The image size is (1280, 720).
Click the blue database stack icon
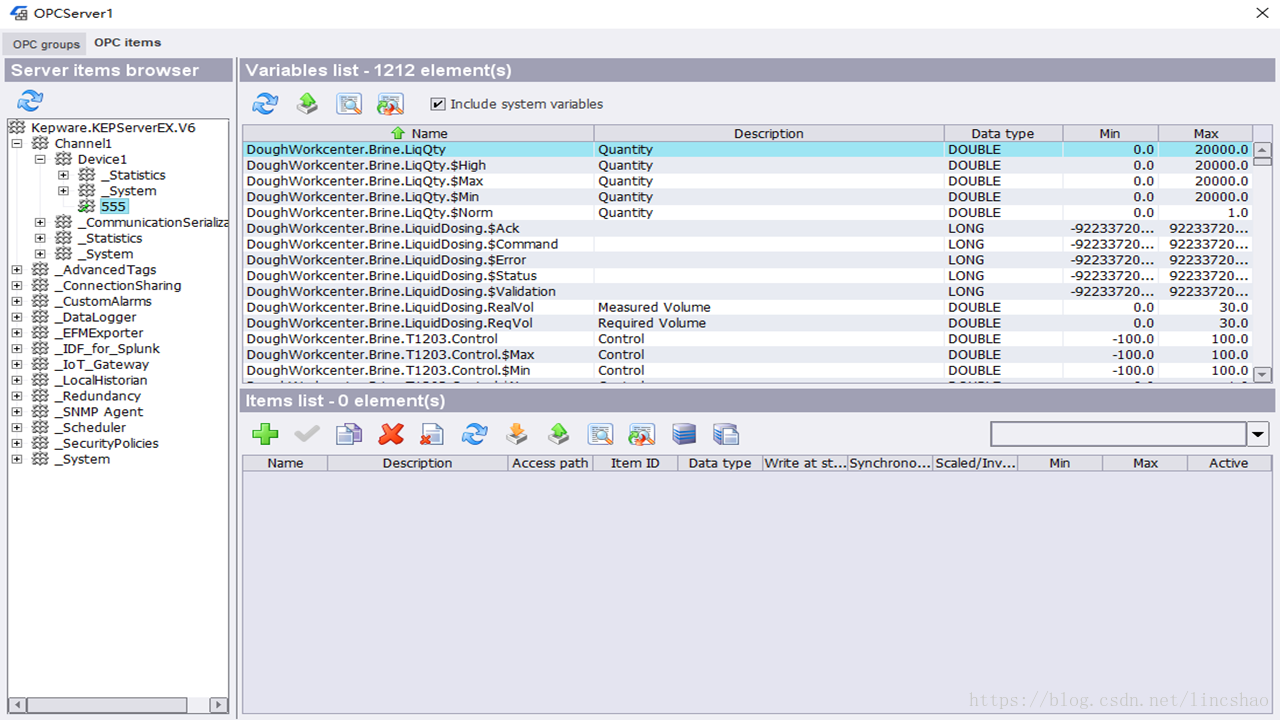coord(684,434)
